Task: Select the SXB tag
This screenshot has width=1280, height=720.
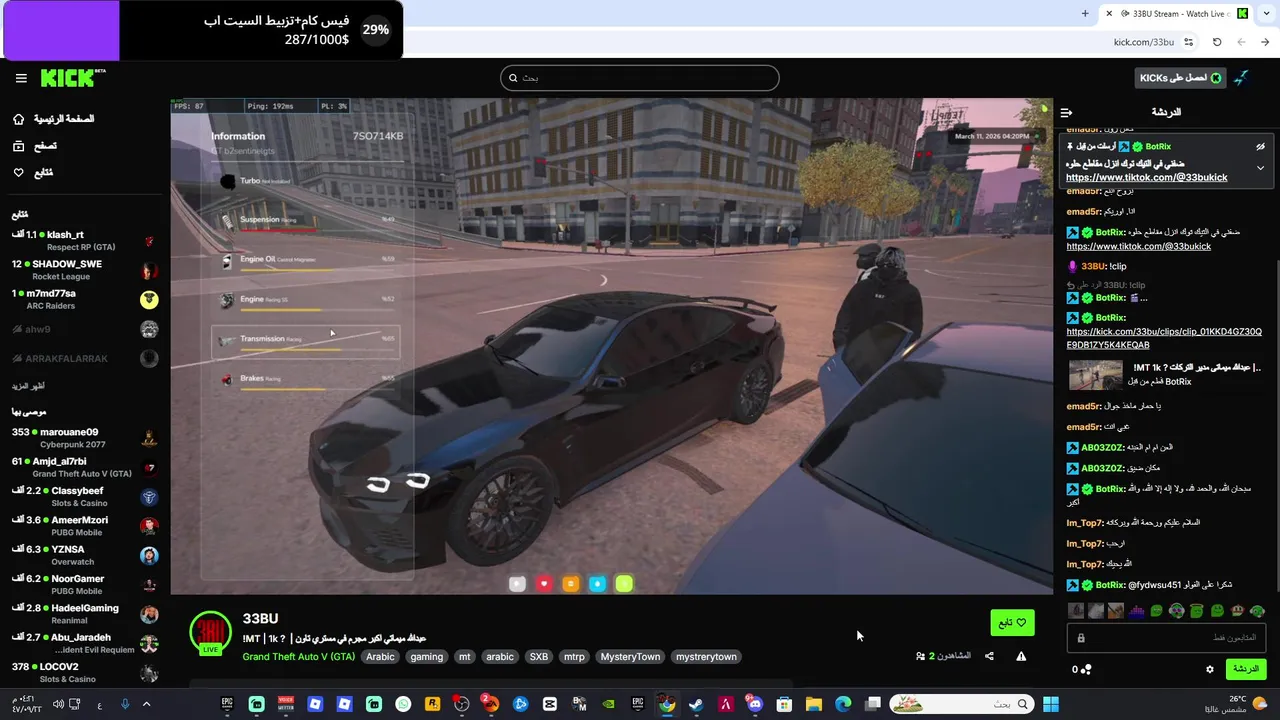Action: tap(538, 657)
